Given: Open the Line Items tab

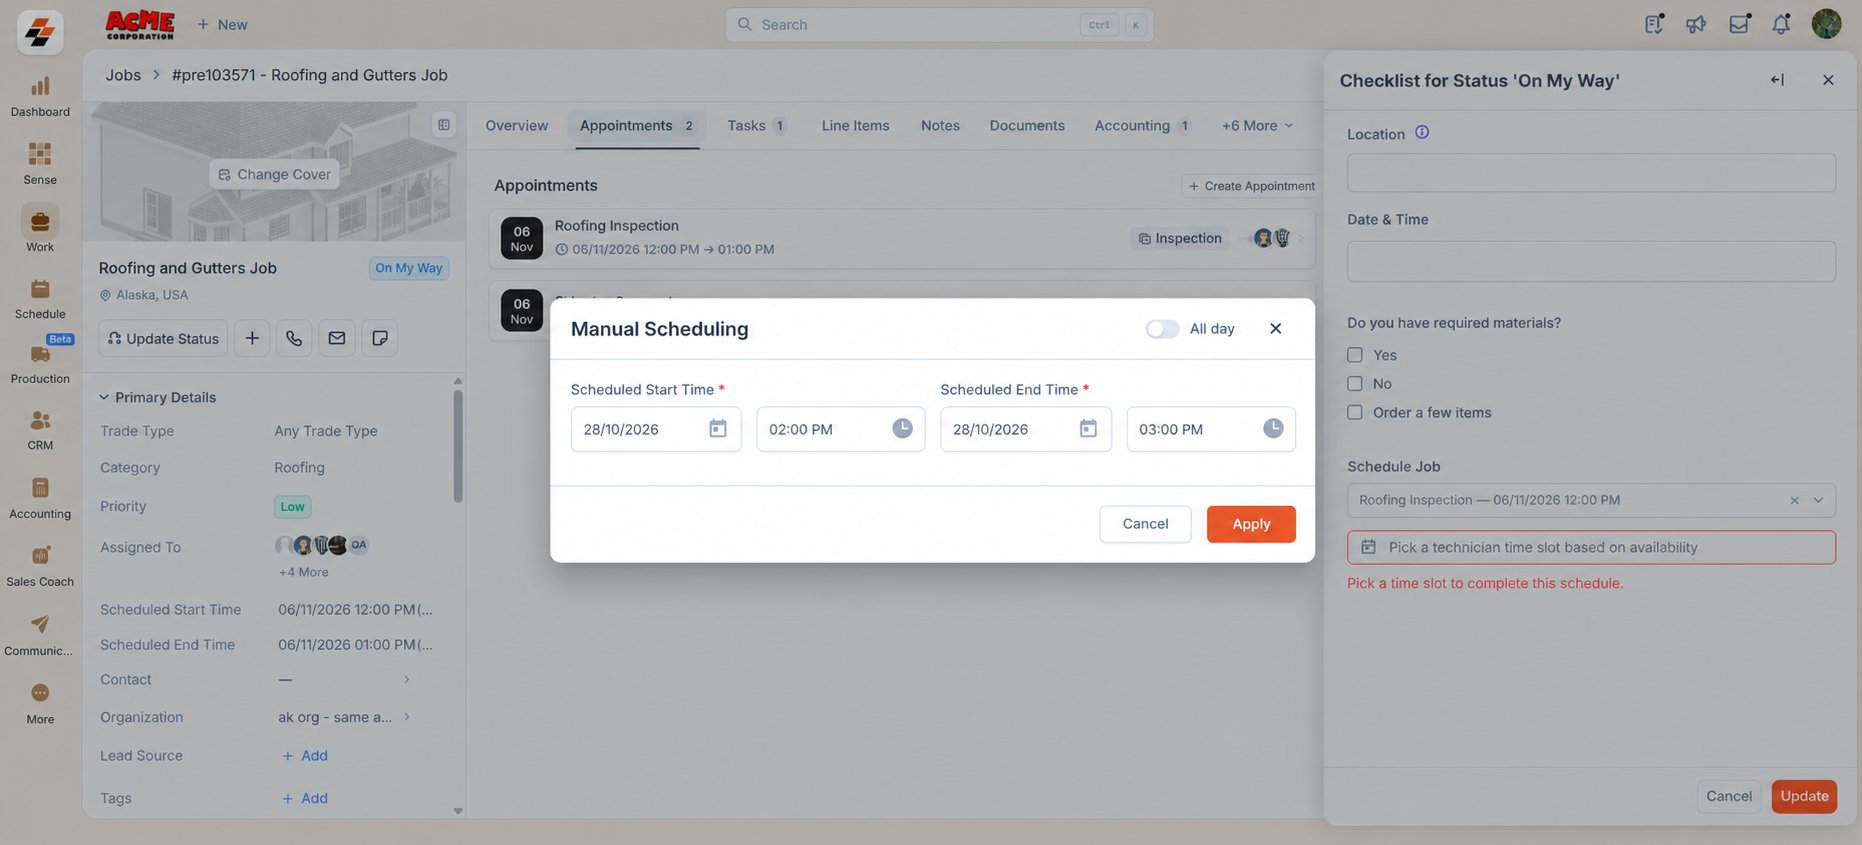Looking at the screenshot, I should tap(856, 125).
